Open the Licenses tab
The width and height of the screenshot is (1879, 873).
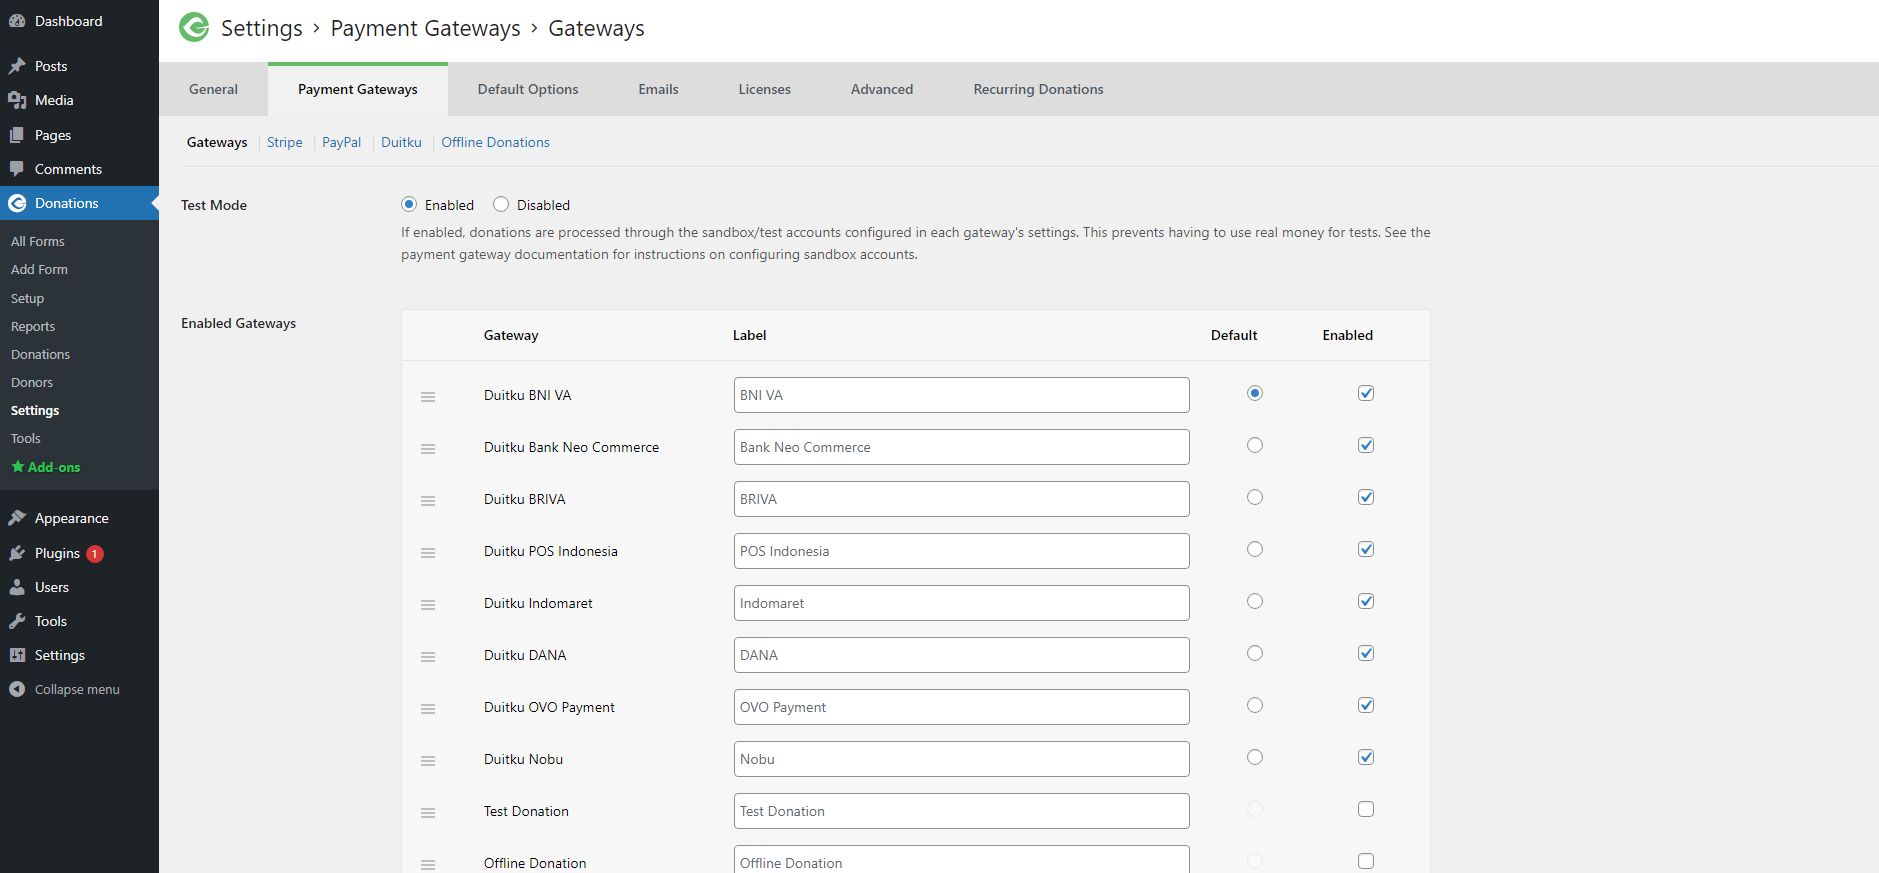click(x=764, y=89)
